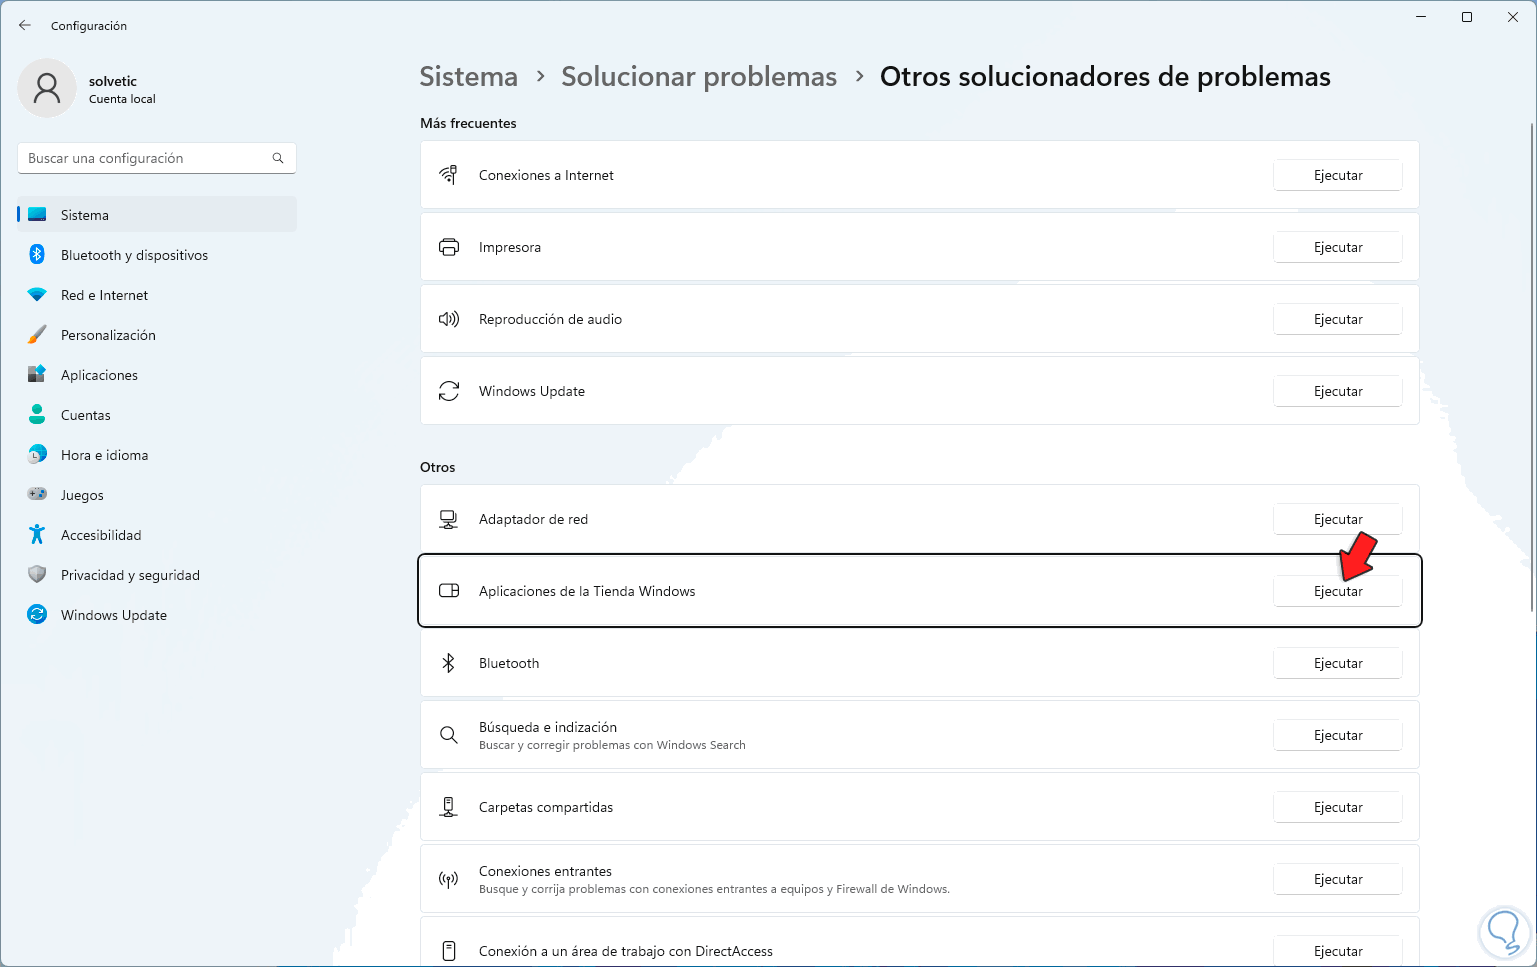This screenshot has height=967, width=1537.
Task: Run the Conexiones a Internet troubleshooter
Action: click(1337, 175)
